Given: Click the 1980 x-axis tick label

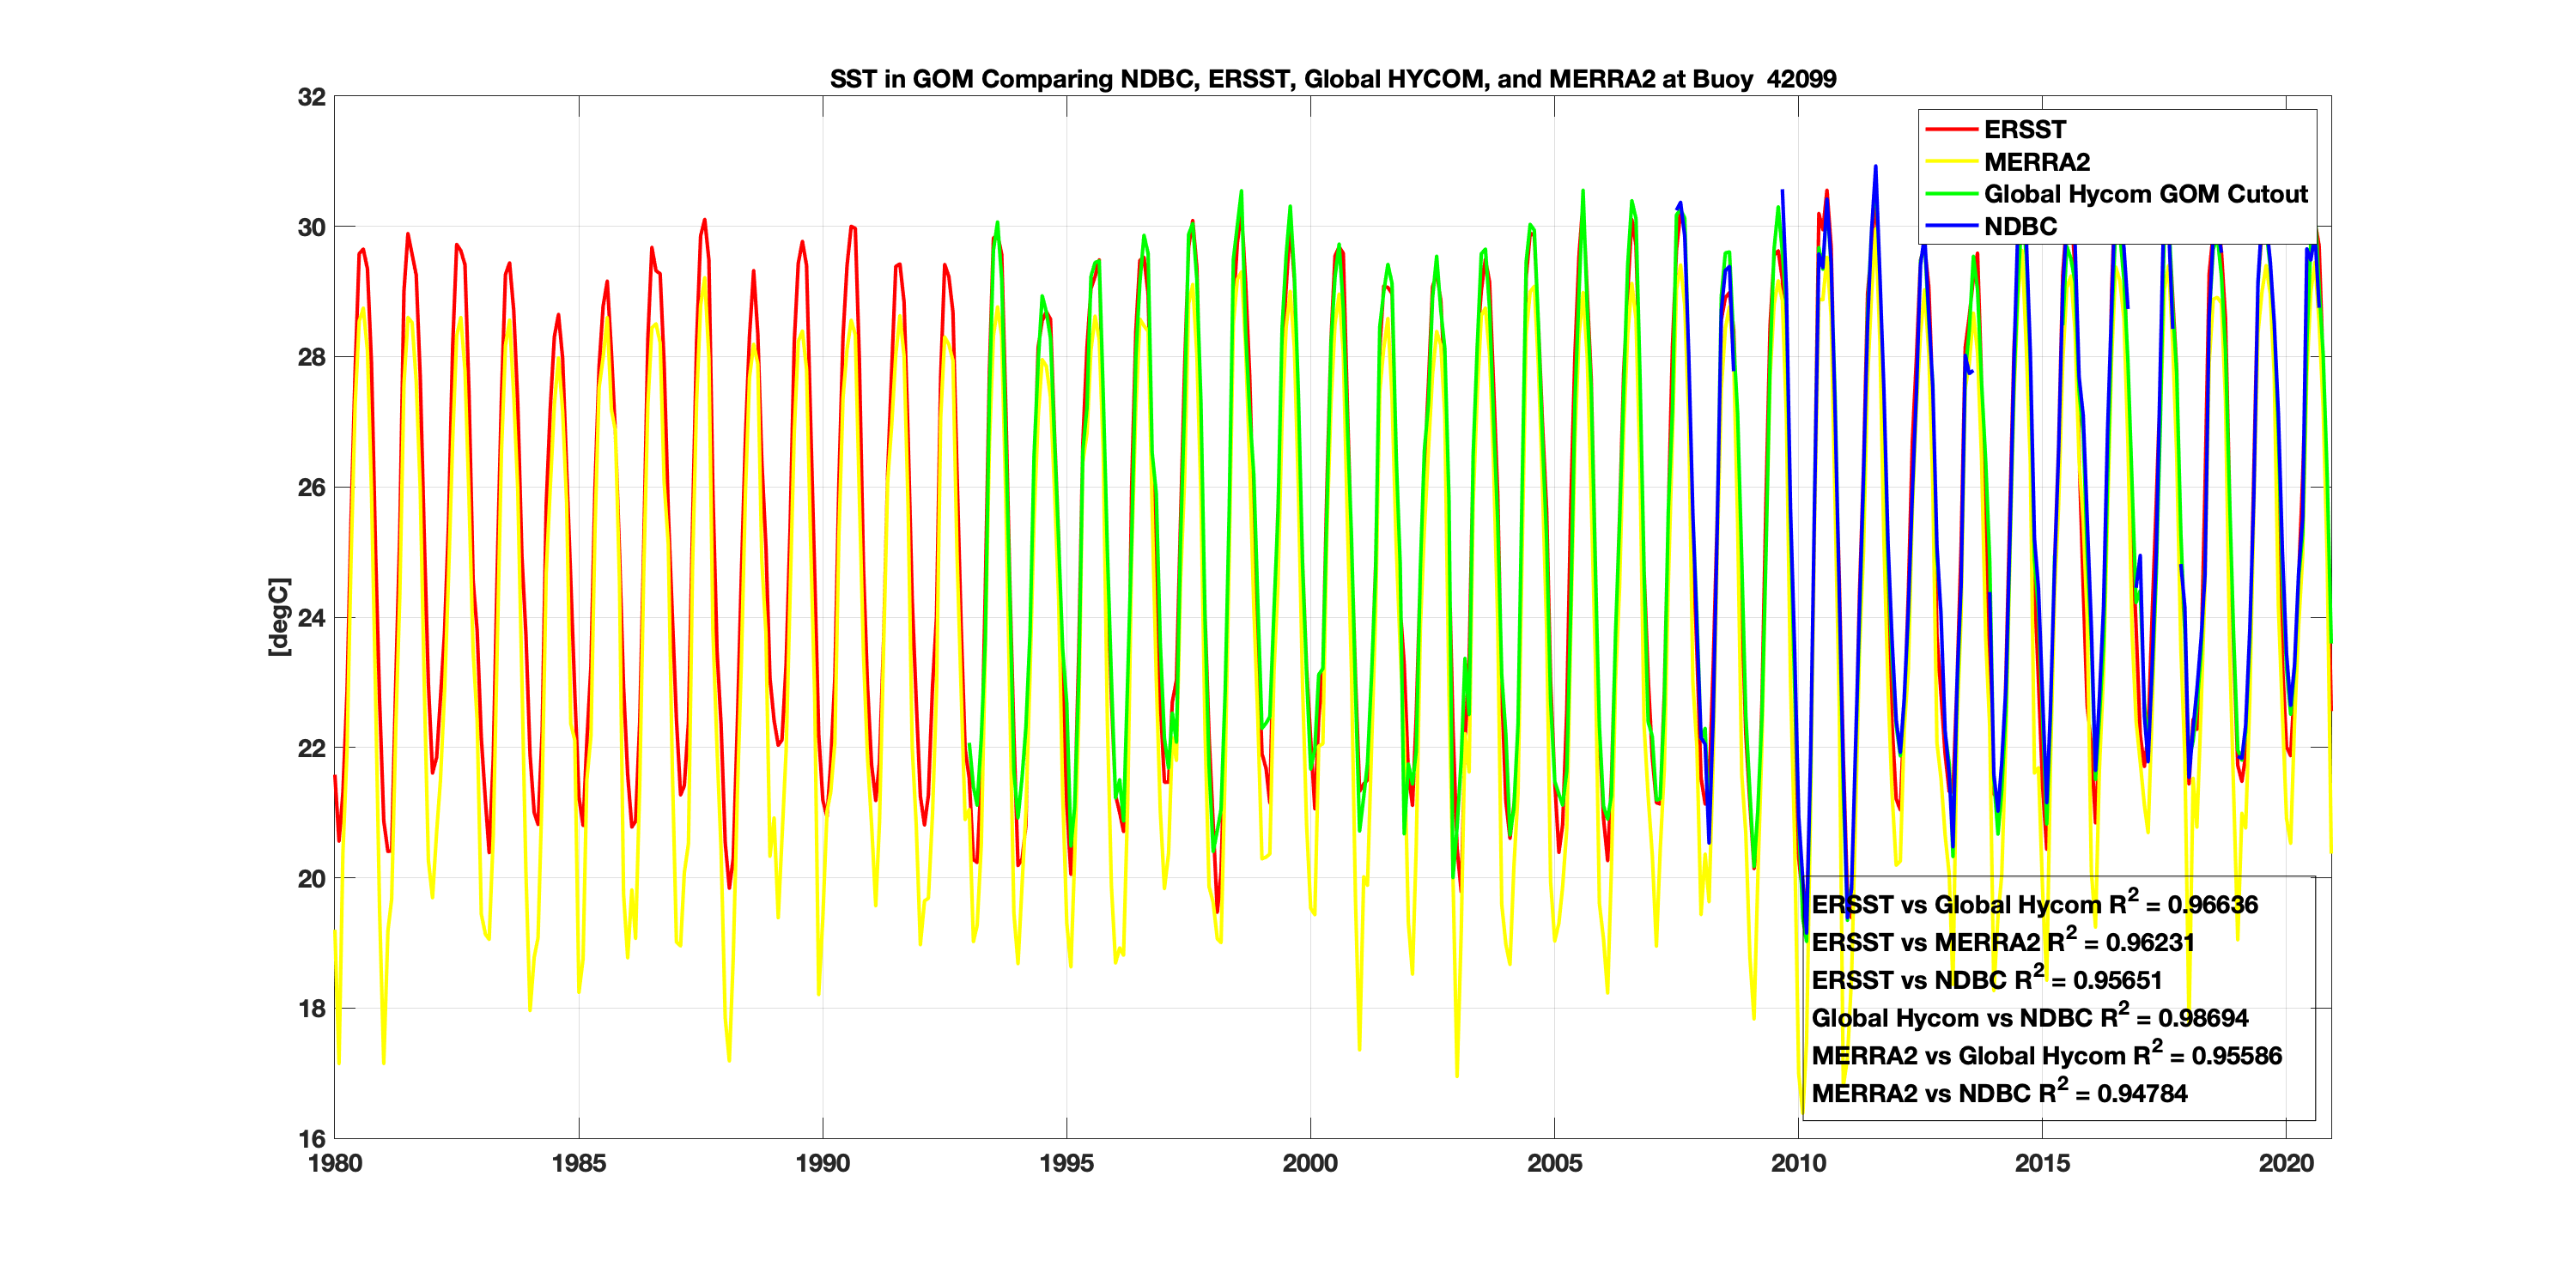Looking at the screenshot, I should [335, 1163].
